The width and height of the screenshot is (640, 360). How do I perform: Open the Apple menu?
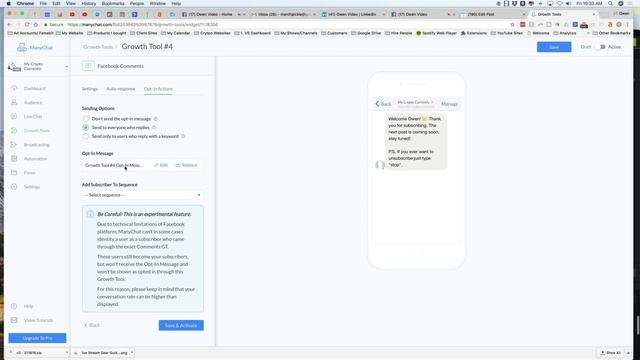[8, 3]
